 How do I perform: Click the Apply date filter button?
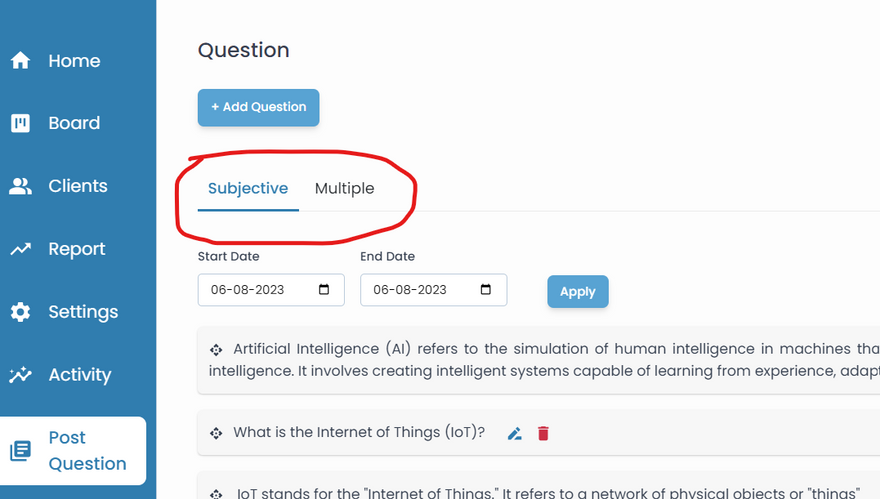[x=577, y=291]
